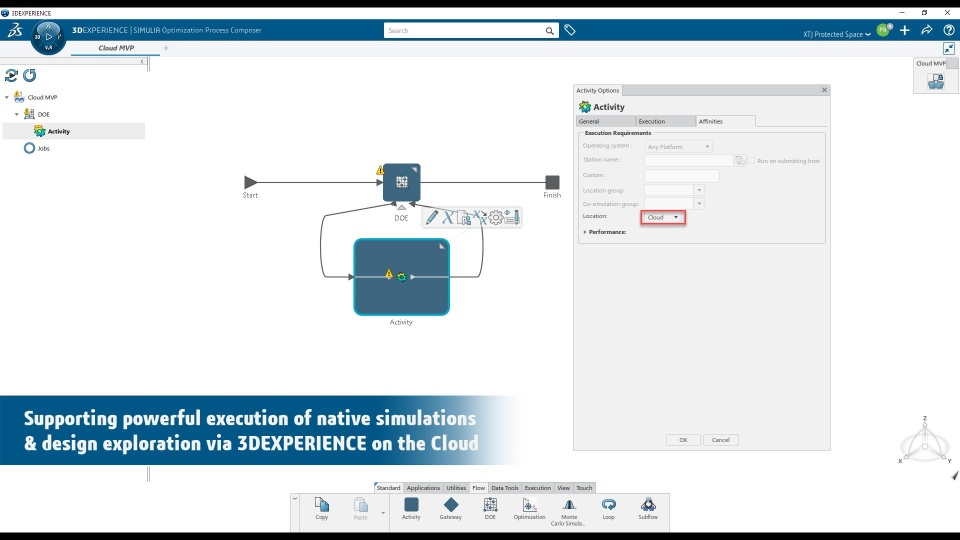Image resolution: width=960 pixels, height=540 pixels.
Task: Expand the Performance section
Action: 585,232
